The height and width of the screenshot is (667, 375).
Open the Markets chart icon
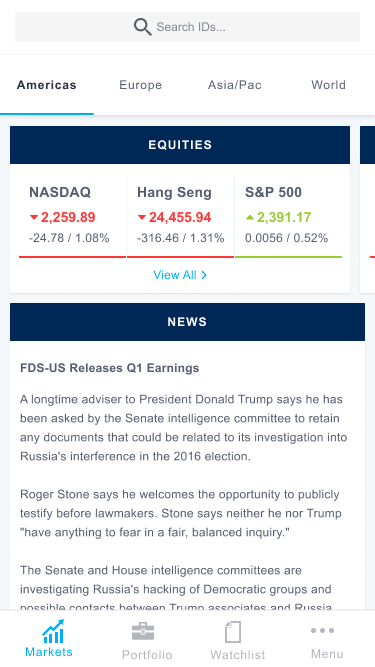coord(53,631)
